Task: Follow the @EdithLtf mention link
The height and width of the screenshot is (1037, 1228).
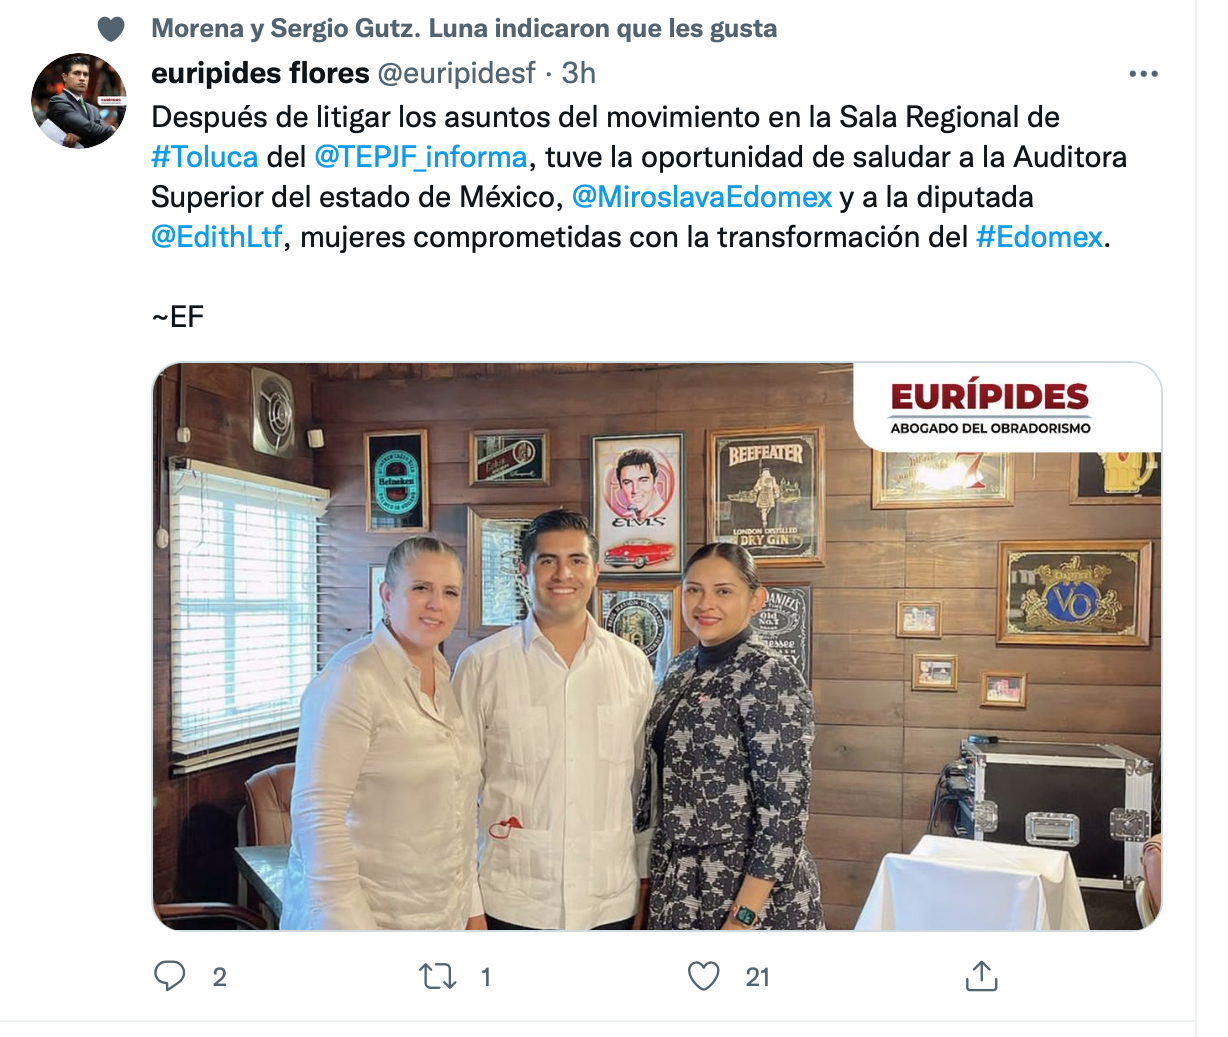Action: 217,237
